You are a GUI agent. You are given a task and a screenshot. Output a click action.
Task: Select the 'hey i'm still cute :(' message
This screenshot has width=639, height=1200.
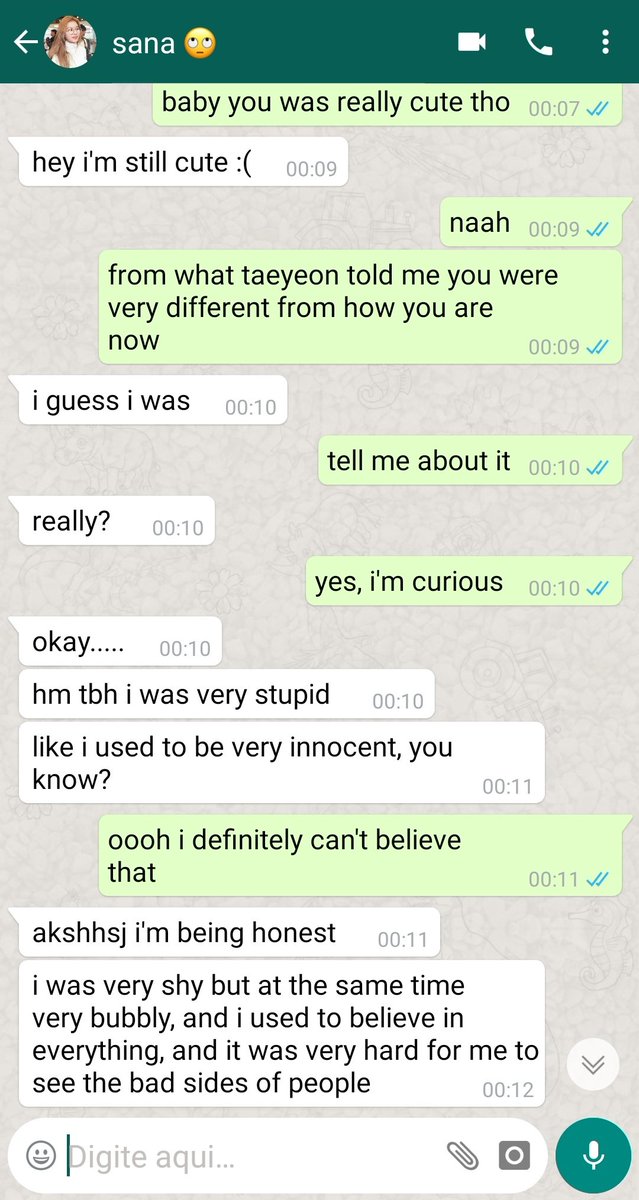point(183,163)
